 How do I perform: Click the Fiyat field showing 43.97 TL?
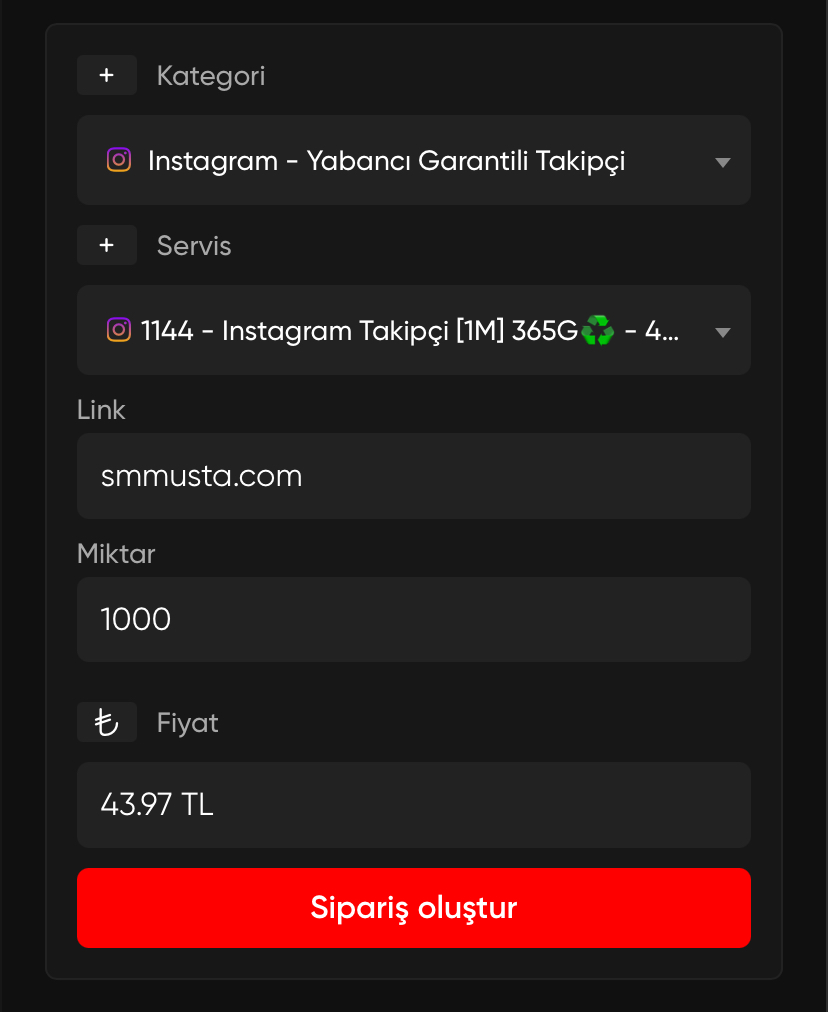click(x=414, y=805)
